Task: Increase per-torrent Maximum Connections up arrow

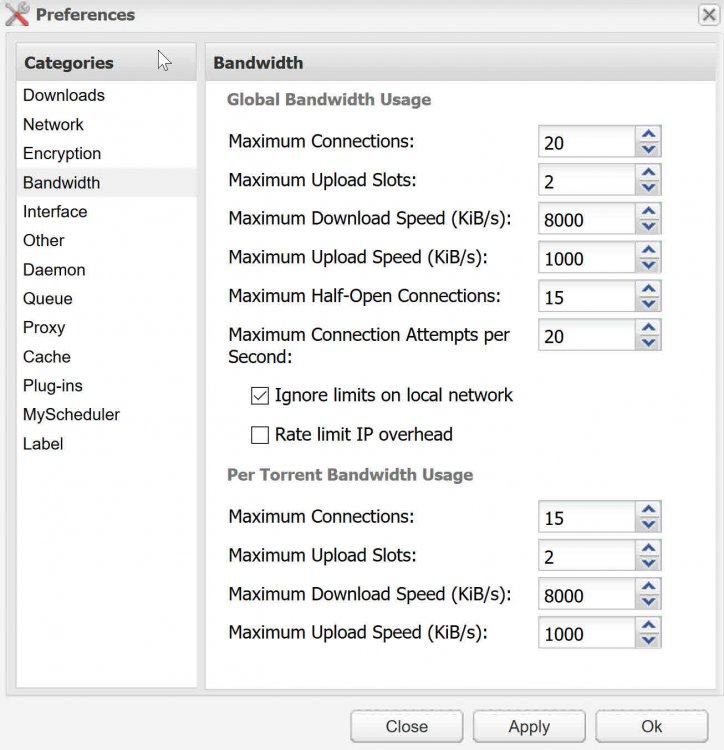Action: pyautogui.click(x=648, y=509)
